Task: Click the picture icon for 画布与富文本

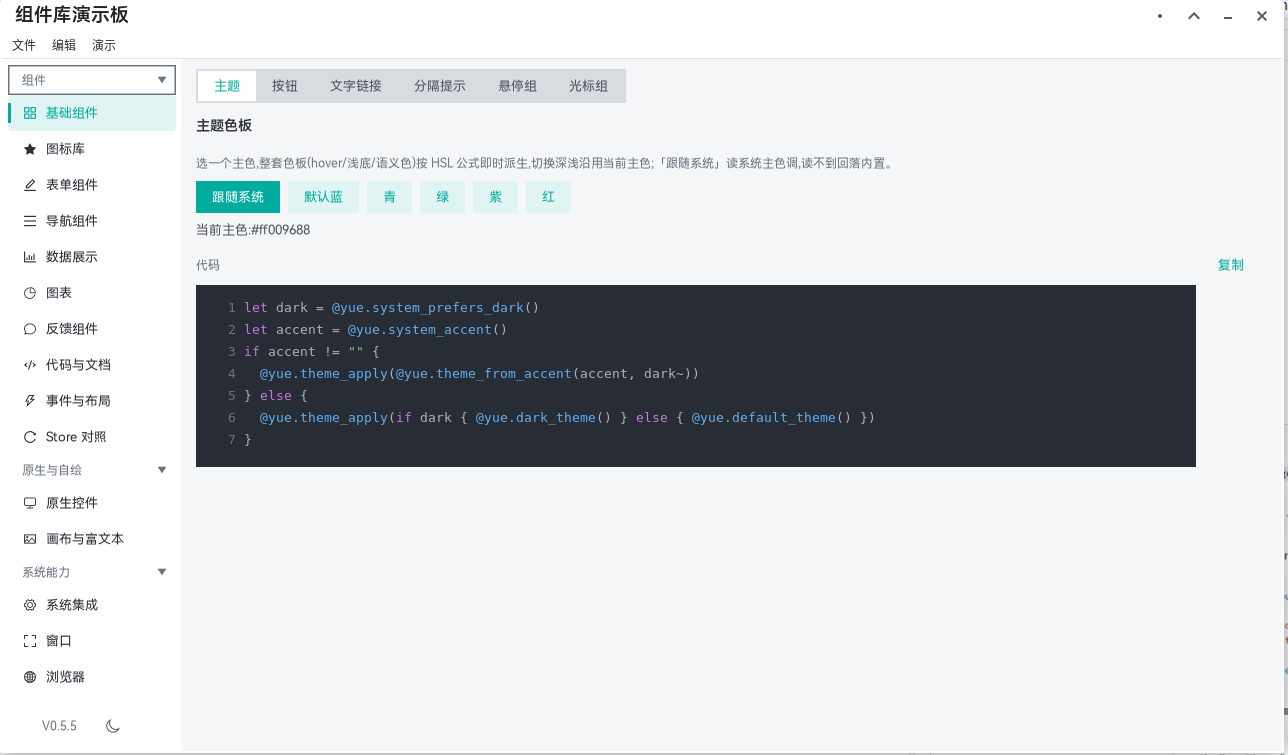Action: 30,539
